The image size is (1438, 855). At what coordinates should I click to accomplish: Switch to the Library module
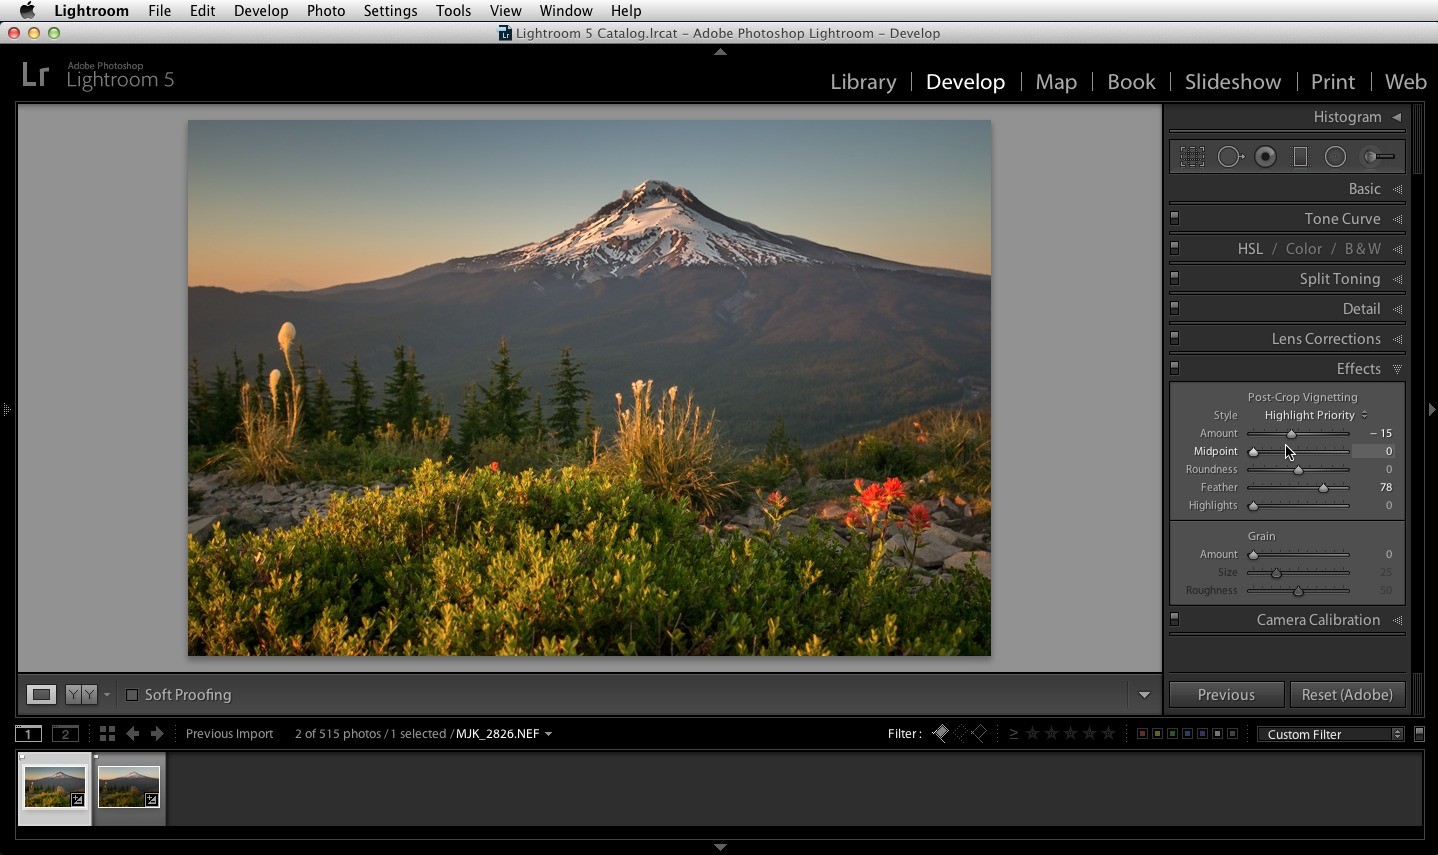(863, 82)
